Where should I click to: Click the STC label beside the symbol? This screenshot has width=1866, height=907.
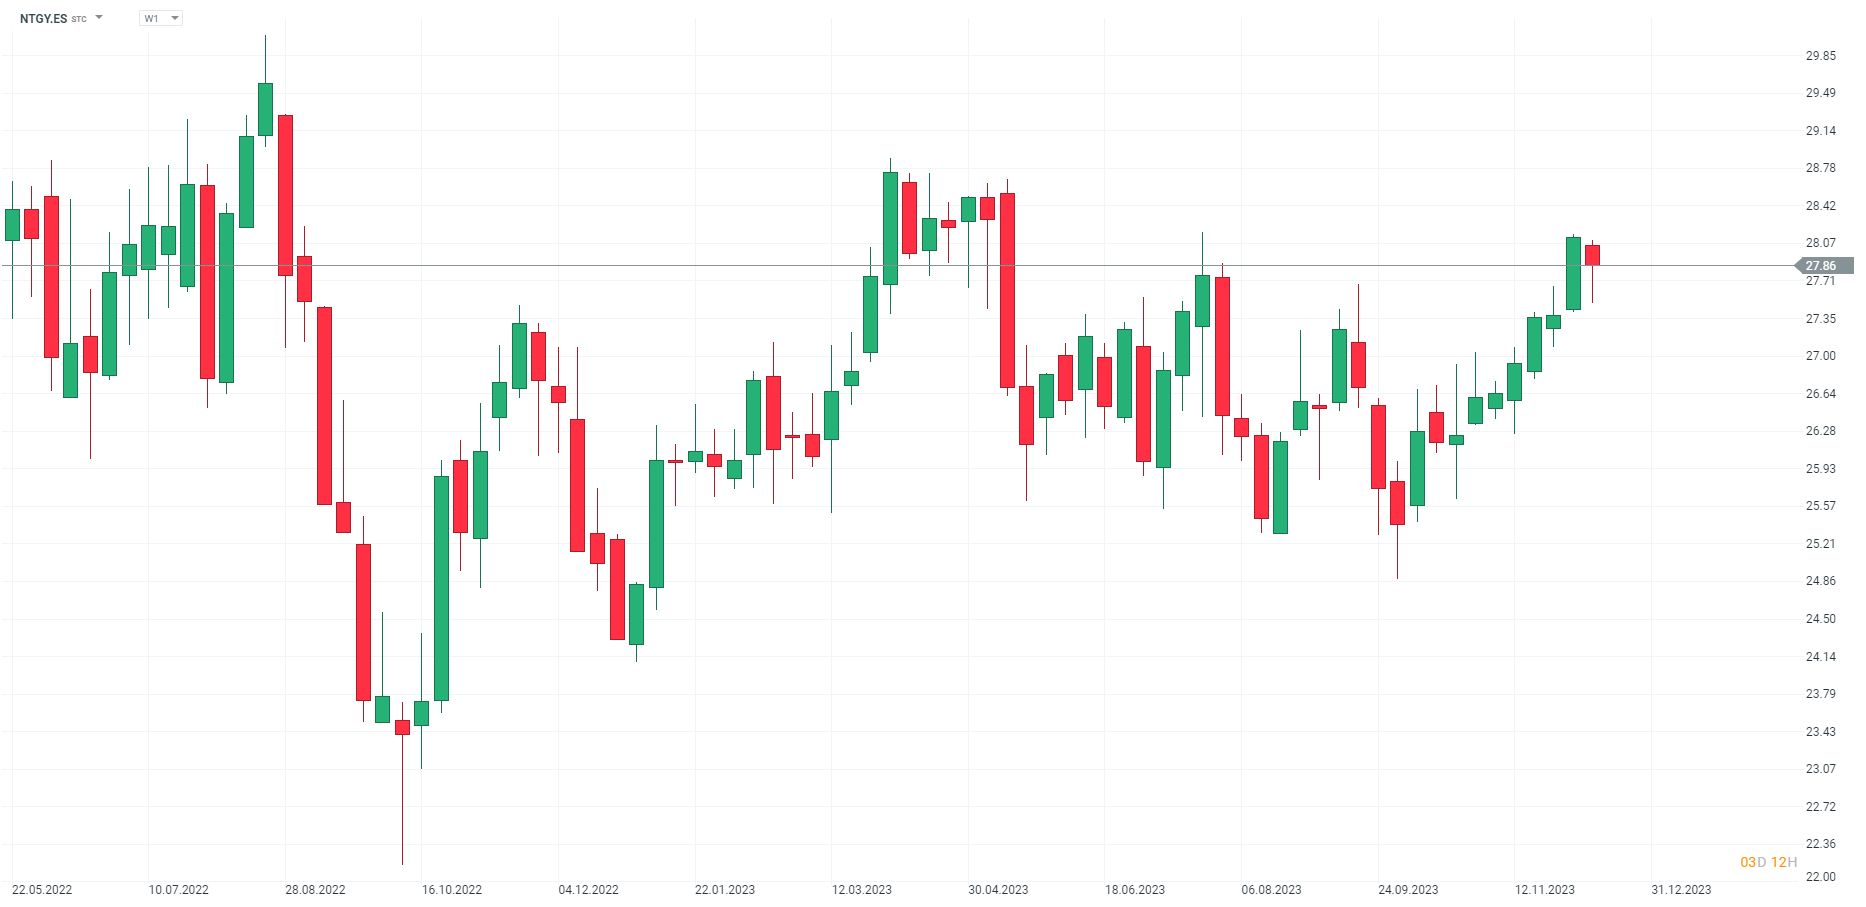(79, 20)
